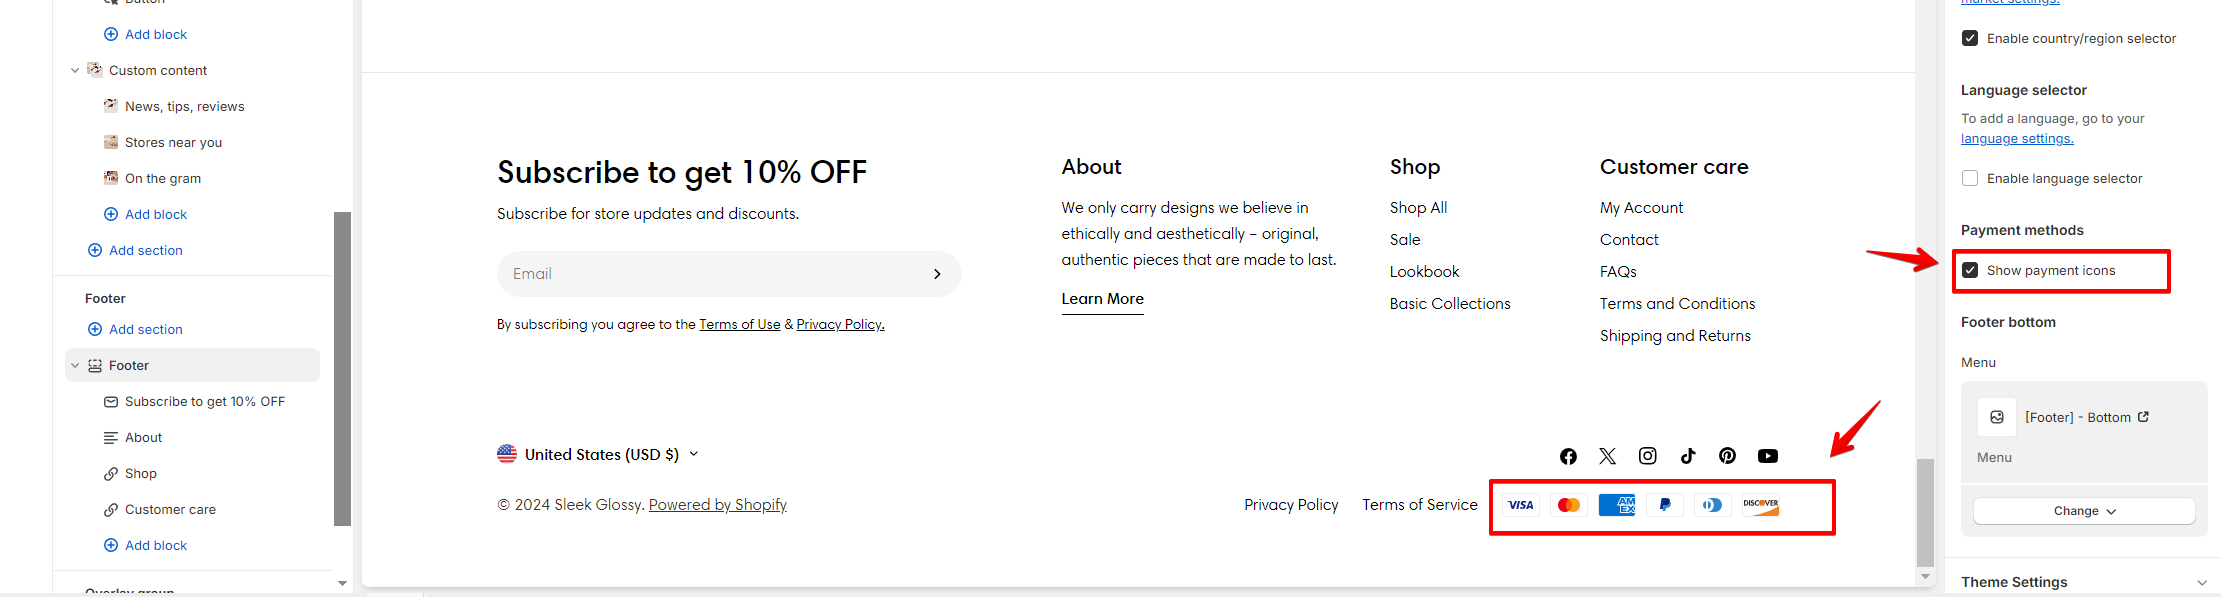Viewport: 2221px width, 597px height.
Task: Select the Footer section row
Action: coord(193,365)
